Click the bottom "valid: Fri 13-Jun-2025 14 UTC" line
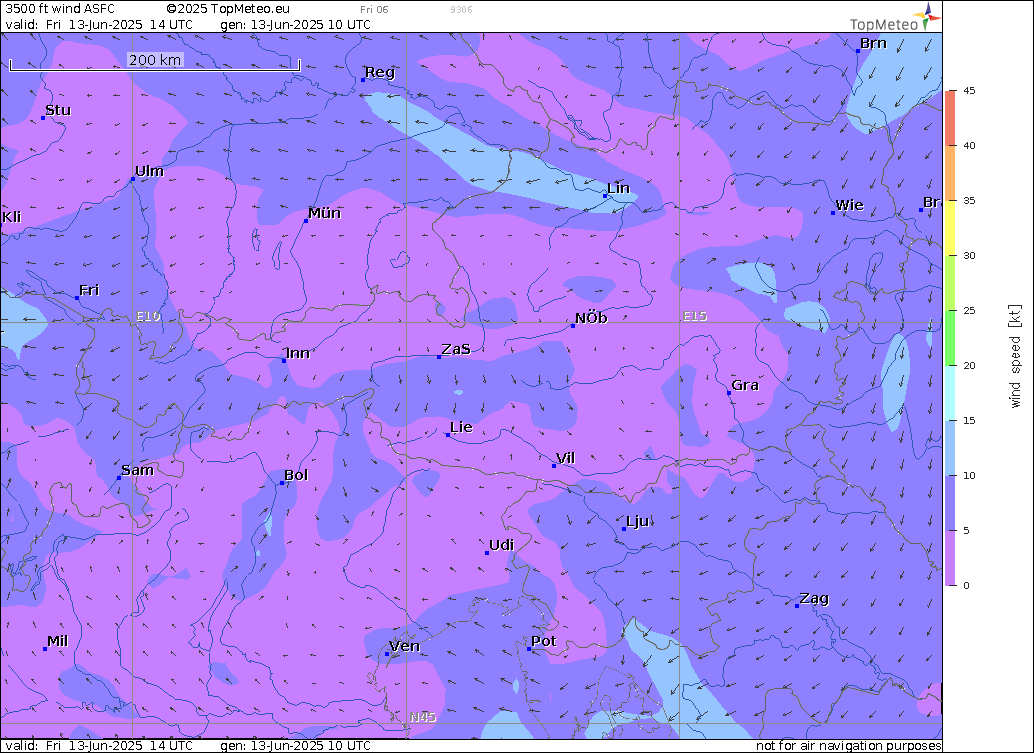This screenshot has width=1034, height=753. pos(99,746)
